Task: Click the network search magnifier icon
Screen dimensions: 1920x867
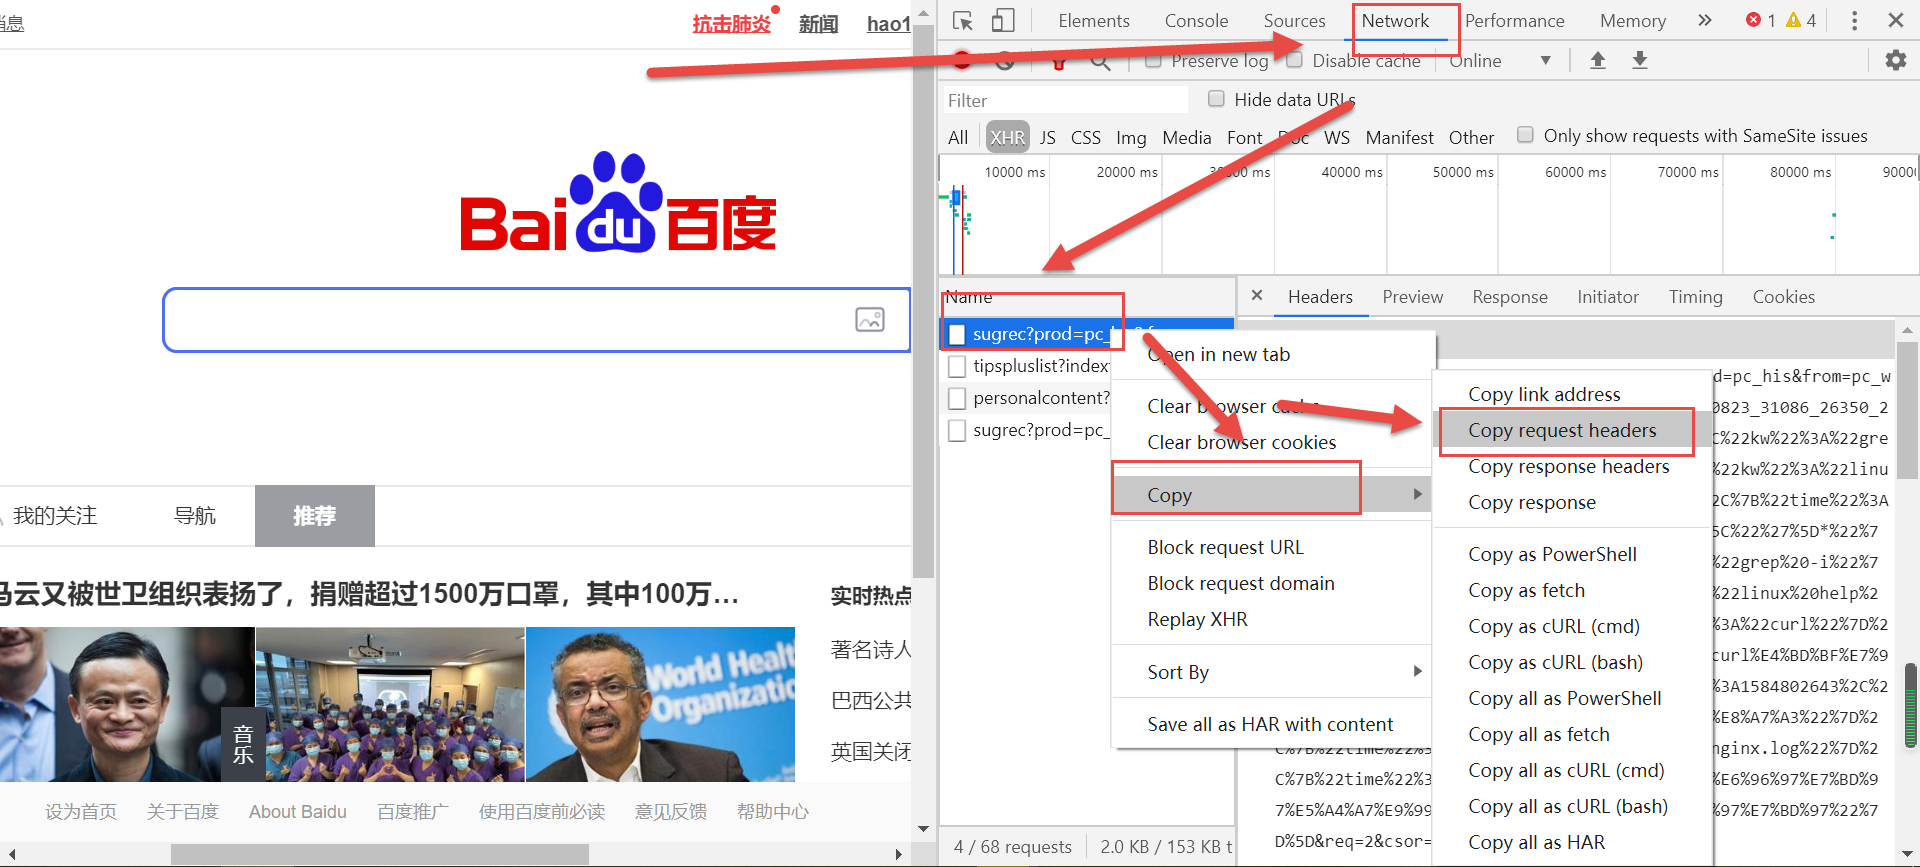Action: [1100, 62]
